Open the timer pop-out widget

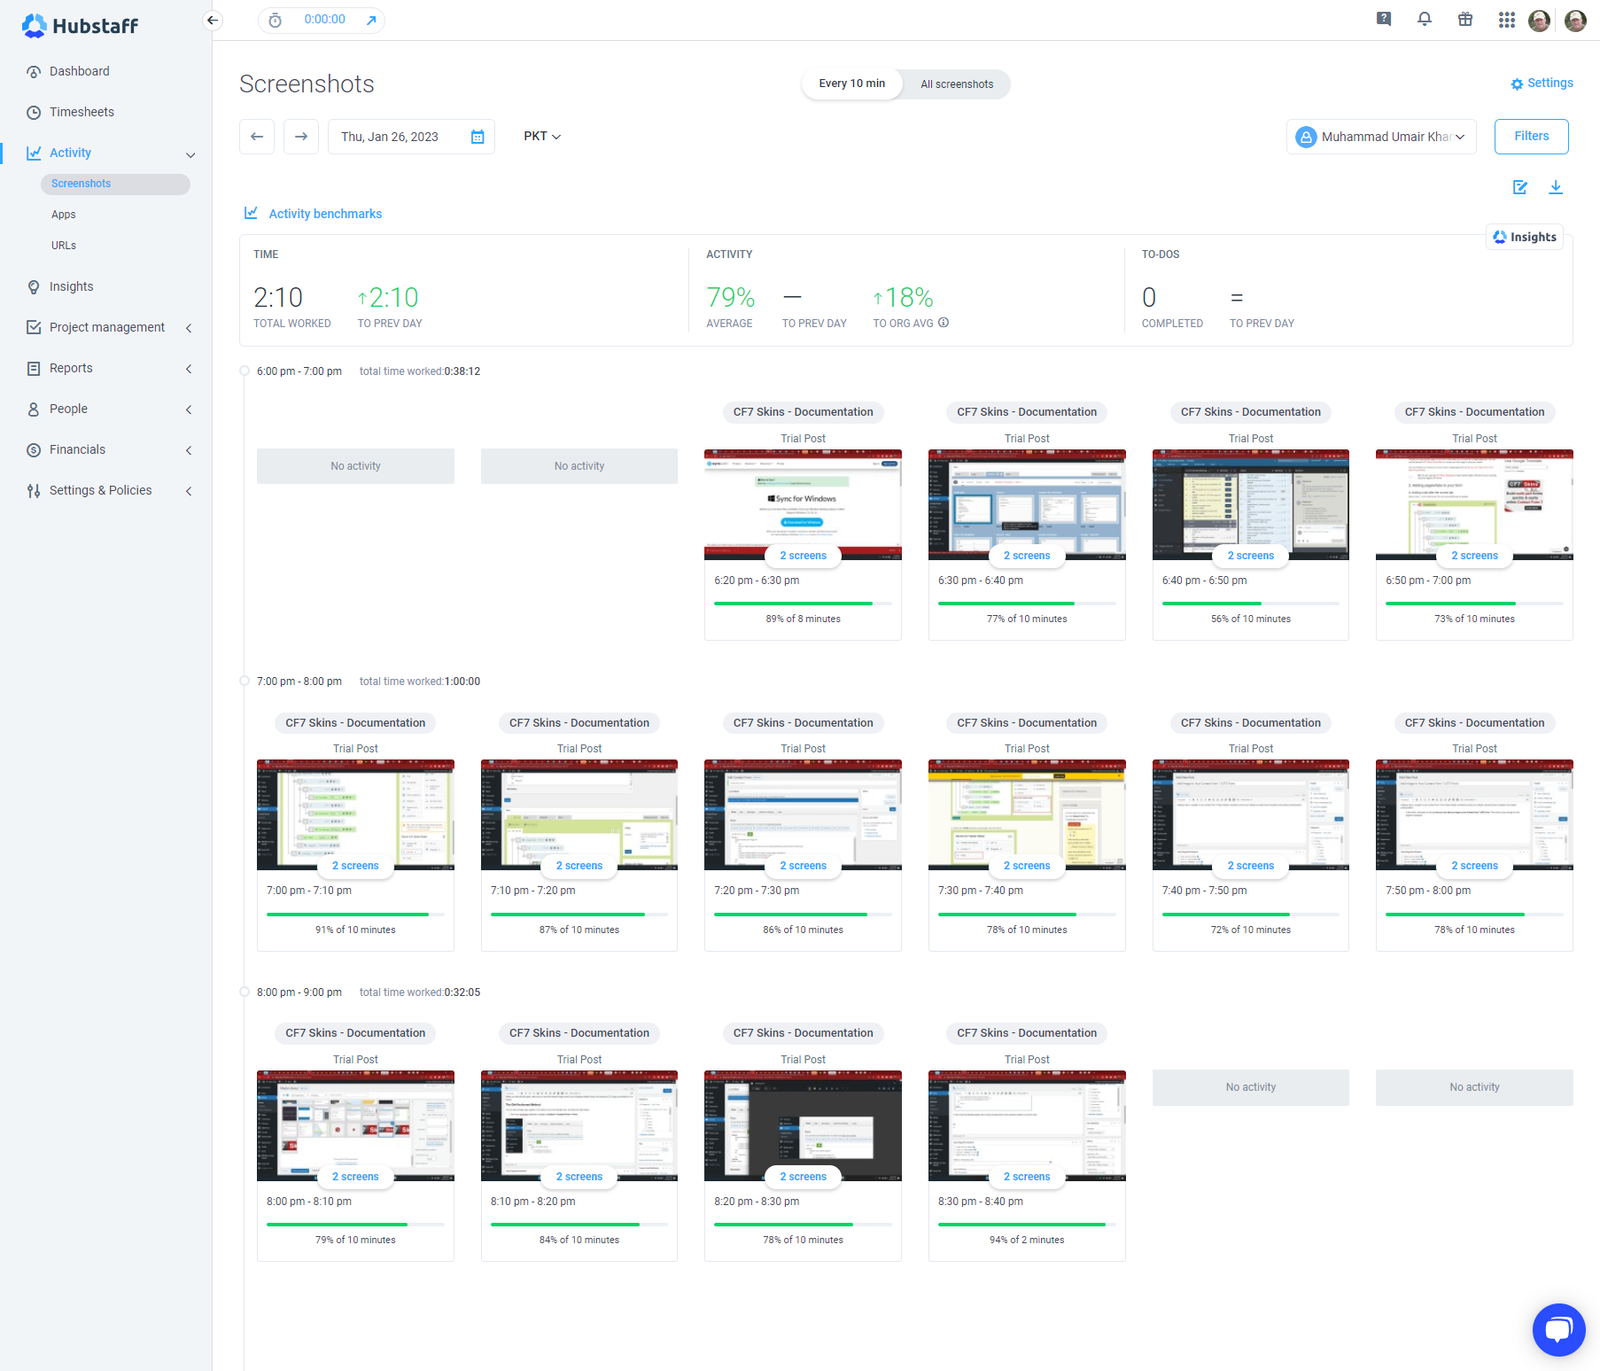(x=371, y=20)
